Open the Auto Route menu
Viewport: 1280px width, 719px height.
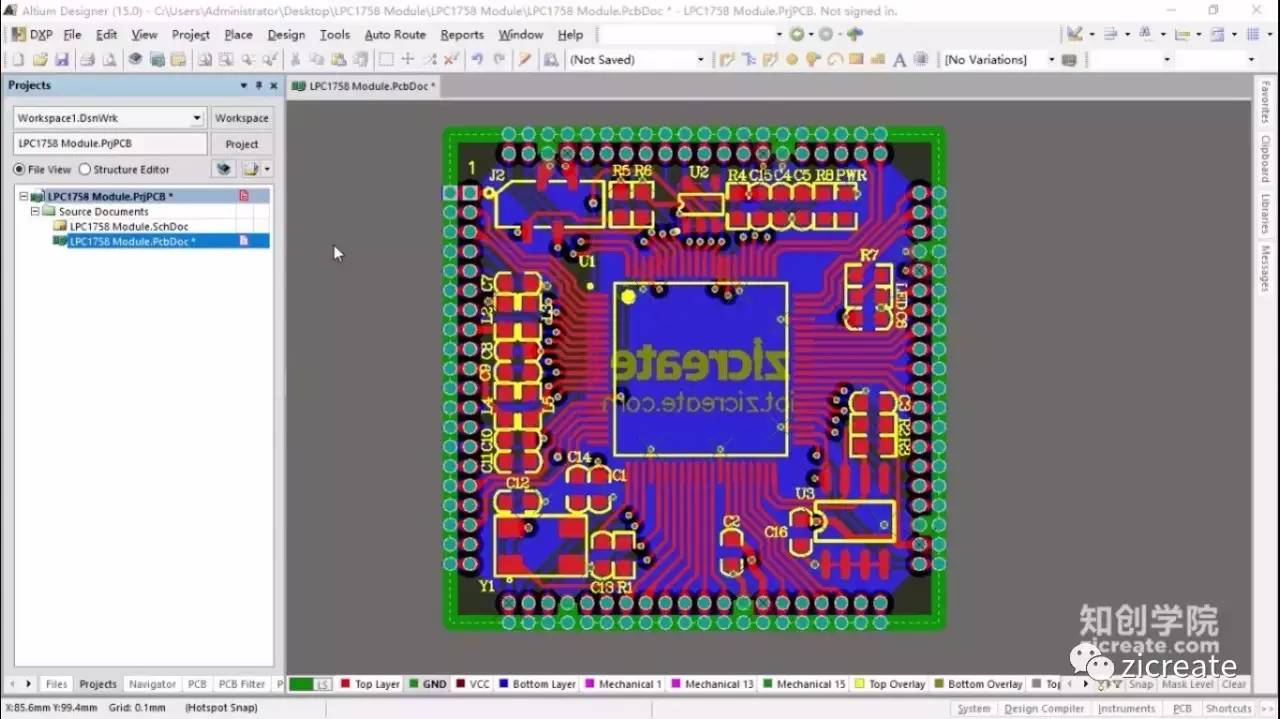395,34
